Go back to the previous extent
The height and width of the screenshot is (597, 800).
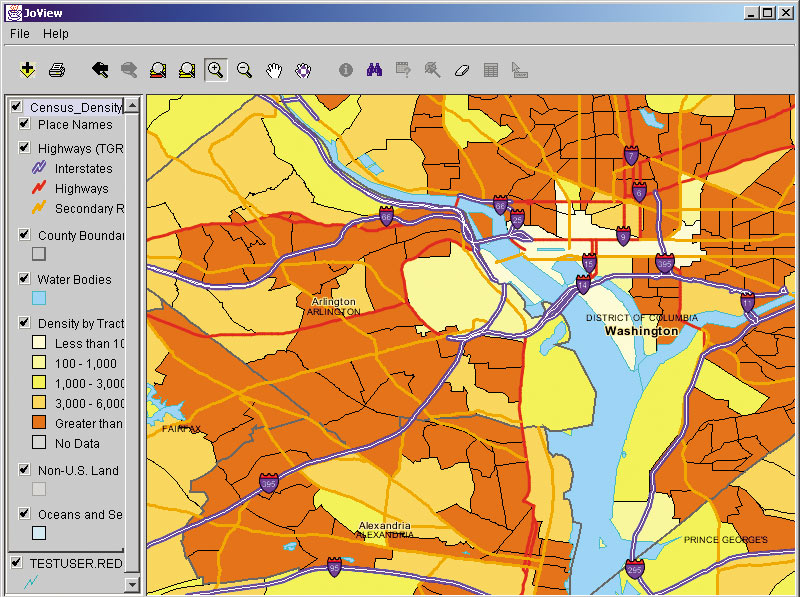click(100, 69)
